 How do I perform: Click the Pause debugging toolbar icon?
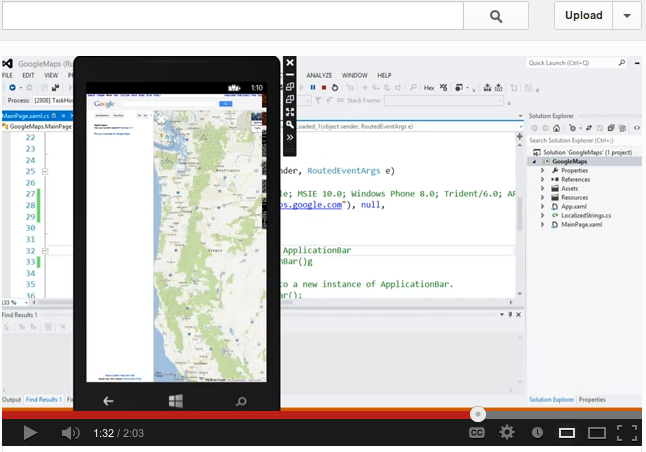(x=313, y=87)
